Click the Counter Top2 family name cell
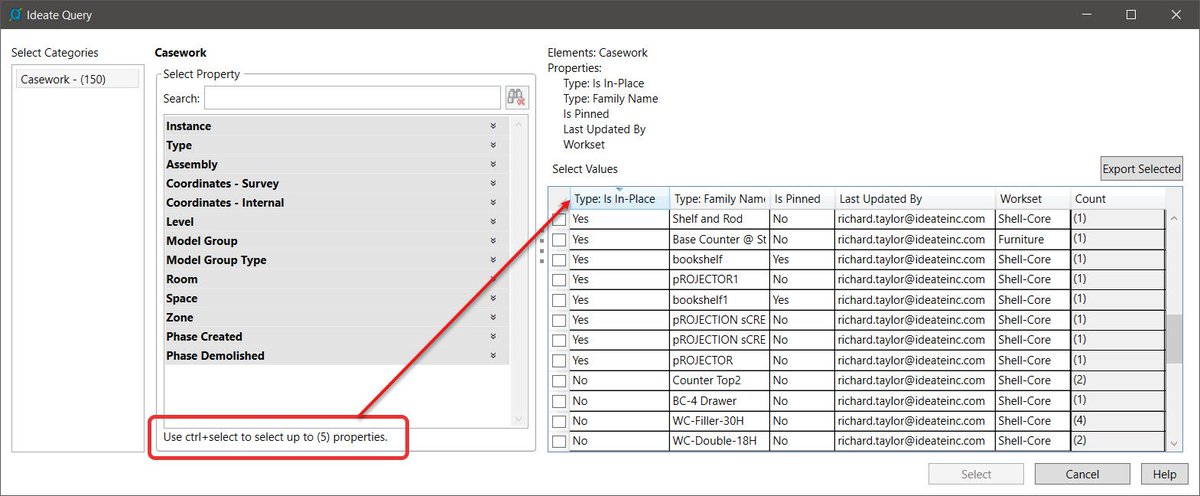This screenshot has width=1200, height=496. click(719, 380)
